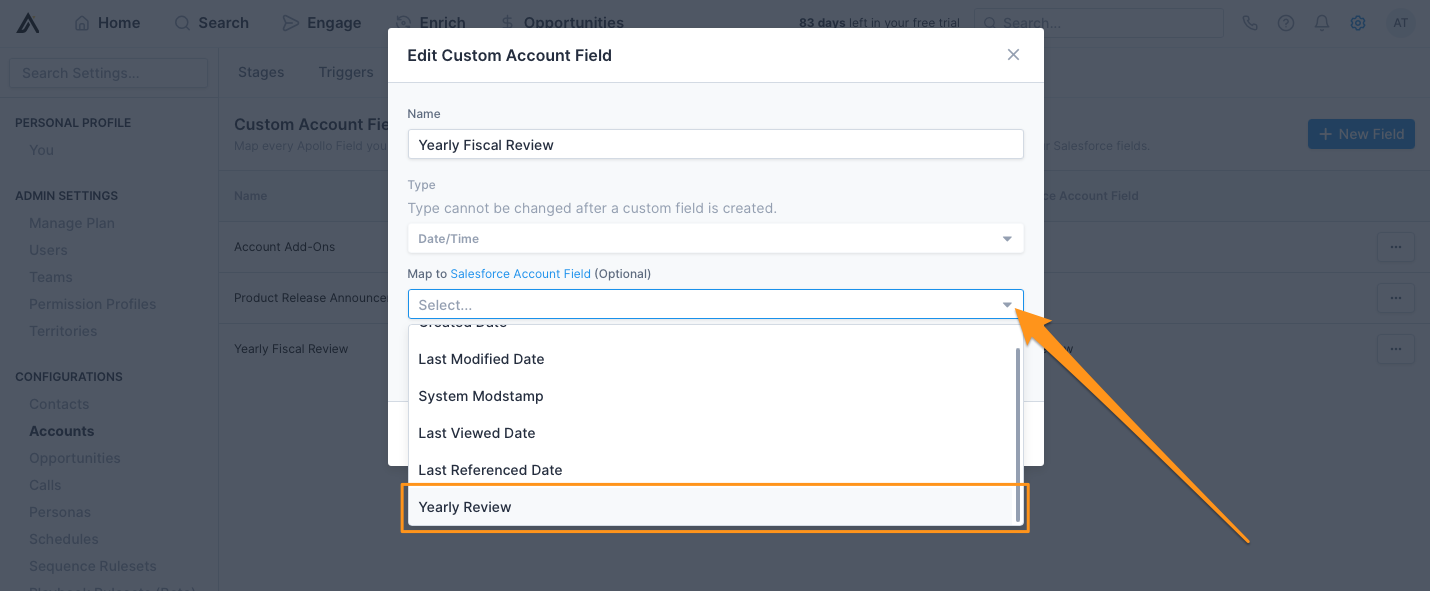The width and height of the screenshot is (1430, 591).
Task: Open the settings gear icon
Action: (x=1357, y=22)
